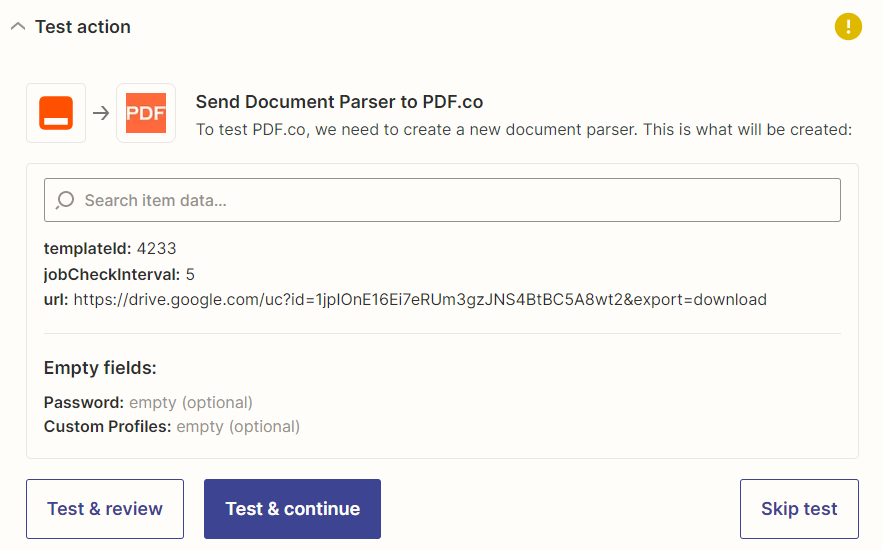Click the Skip test button

pyautogui.click(x=799, y=509)
